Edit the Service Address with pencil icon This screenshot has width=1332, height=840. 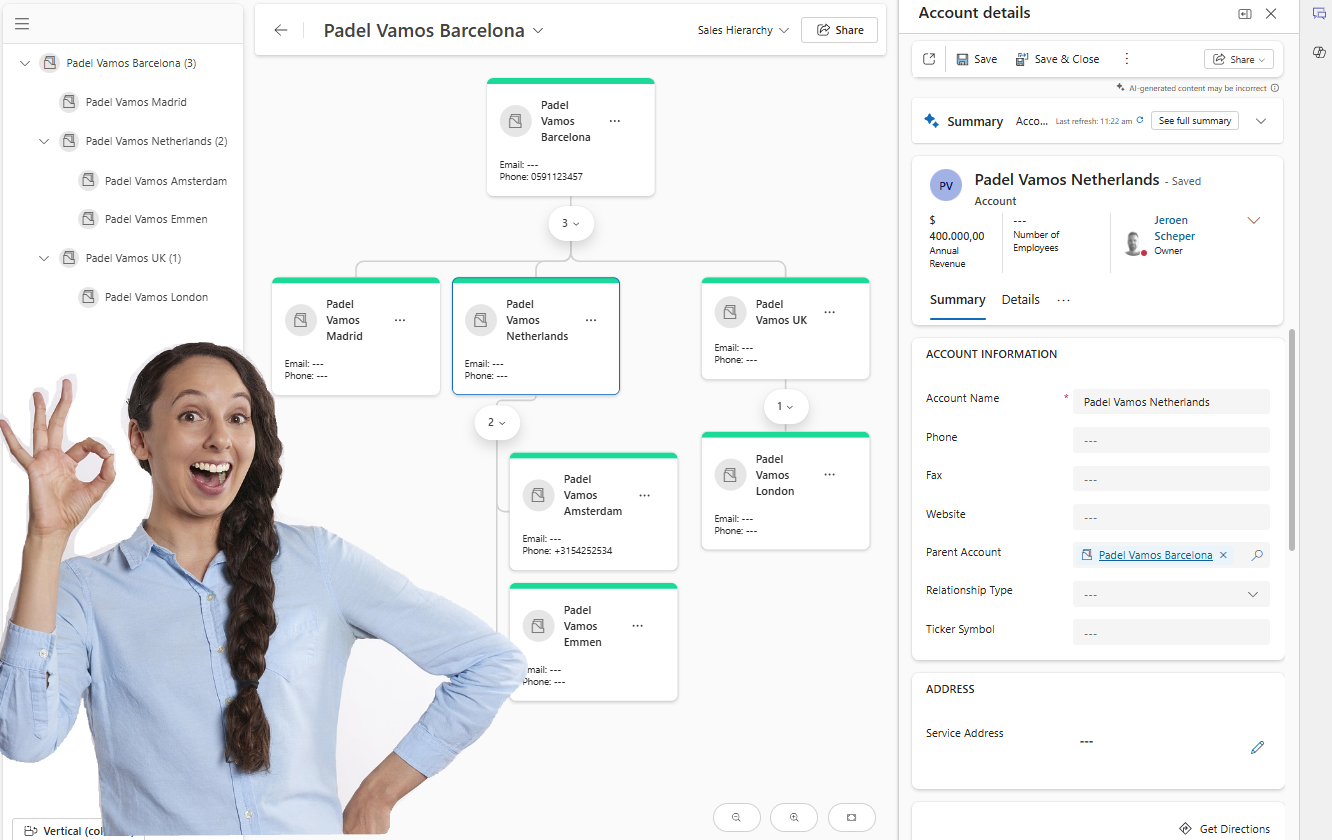[x=1257, y=747]
